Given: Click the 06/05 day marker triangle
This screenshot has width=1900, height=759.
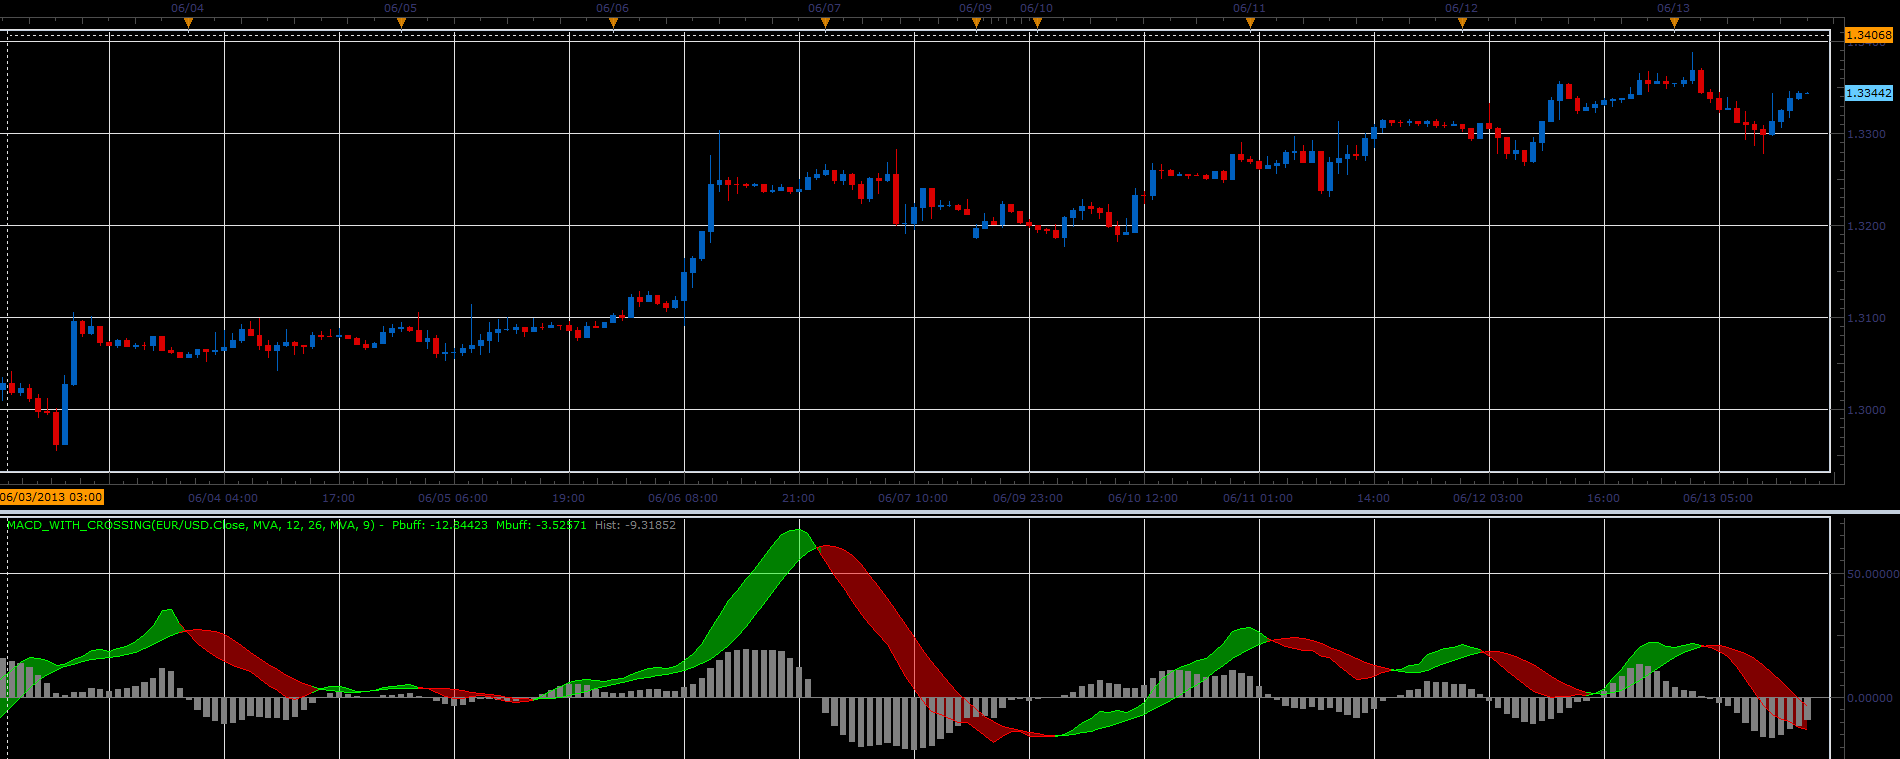Looking at the screenshot, I should [401, 23].
